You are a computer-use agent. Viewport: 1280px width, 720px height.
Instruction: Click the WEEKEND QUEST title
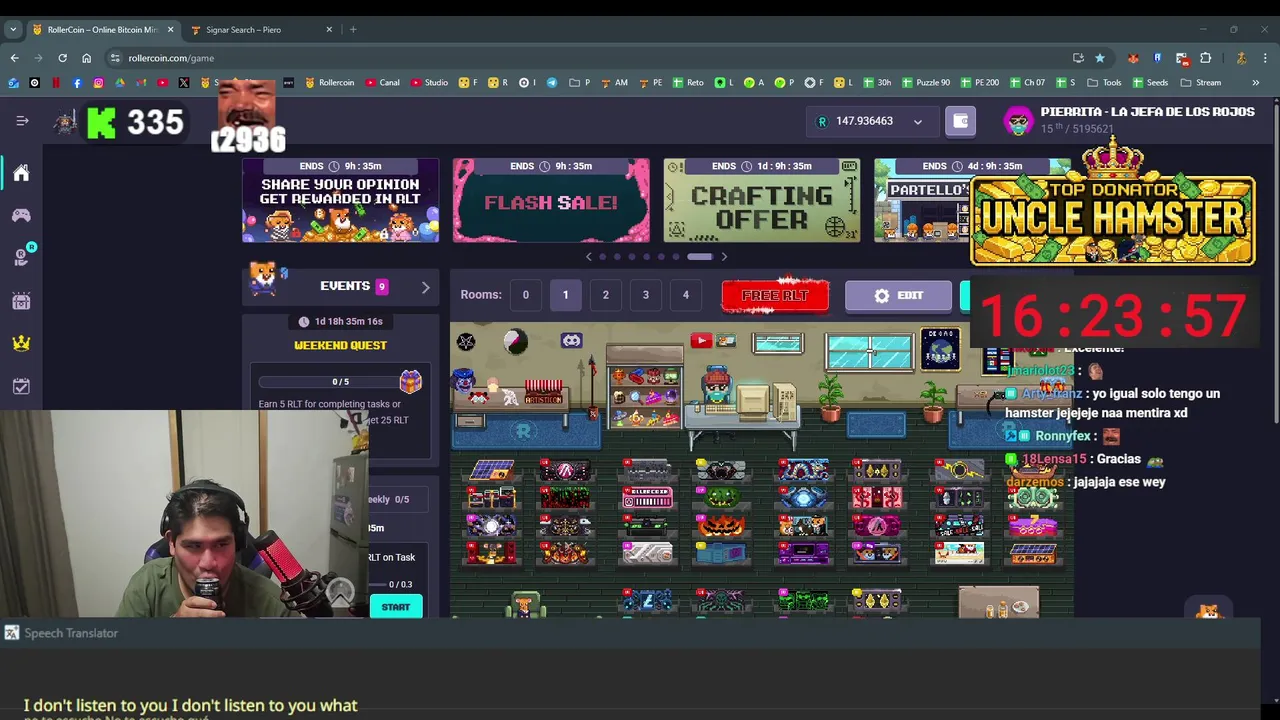pyautogui.click(x=340, y=345)
